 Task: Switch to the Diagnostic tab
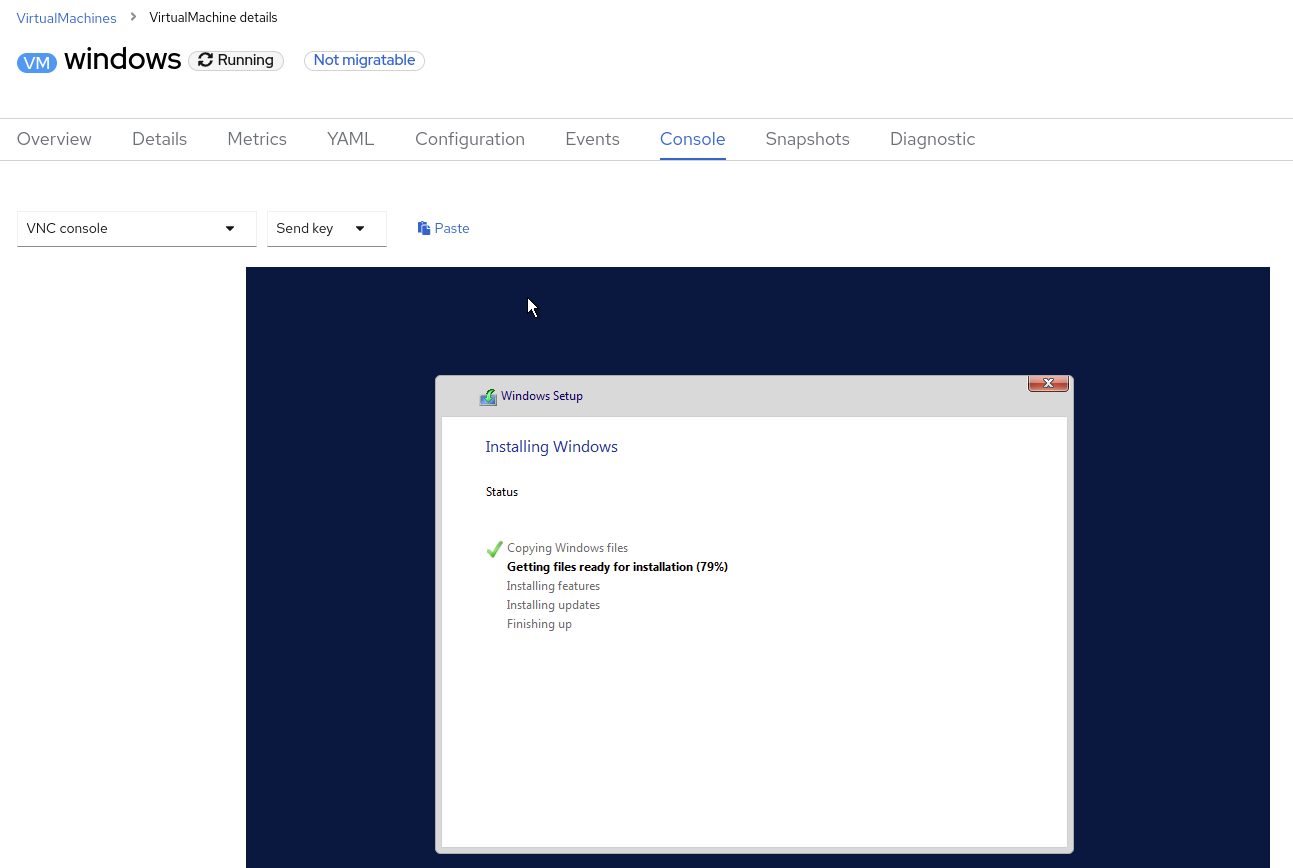(x=932, y=139)
